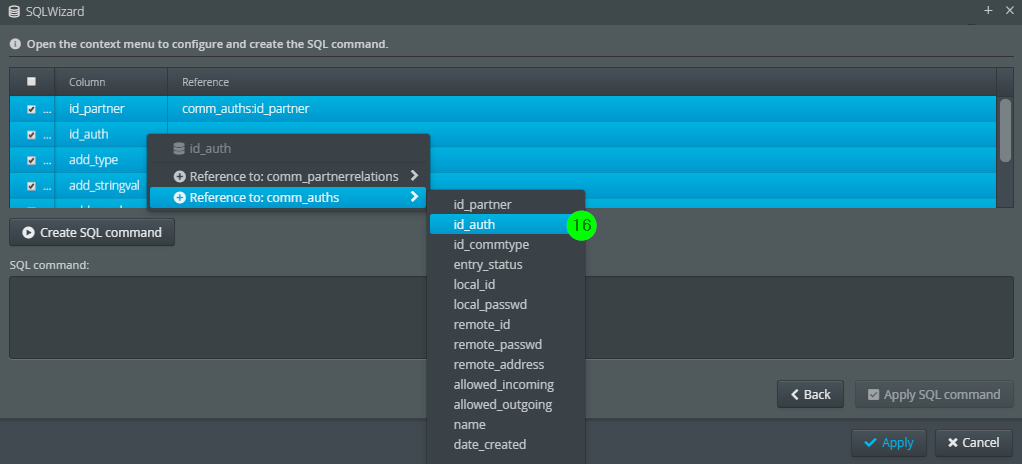
Task: Click the Cancel button
Action: 974,442
